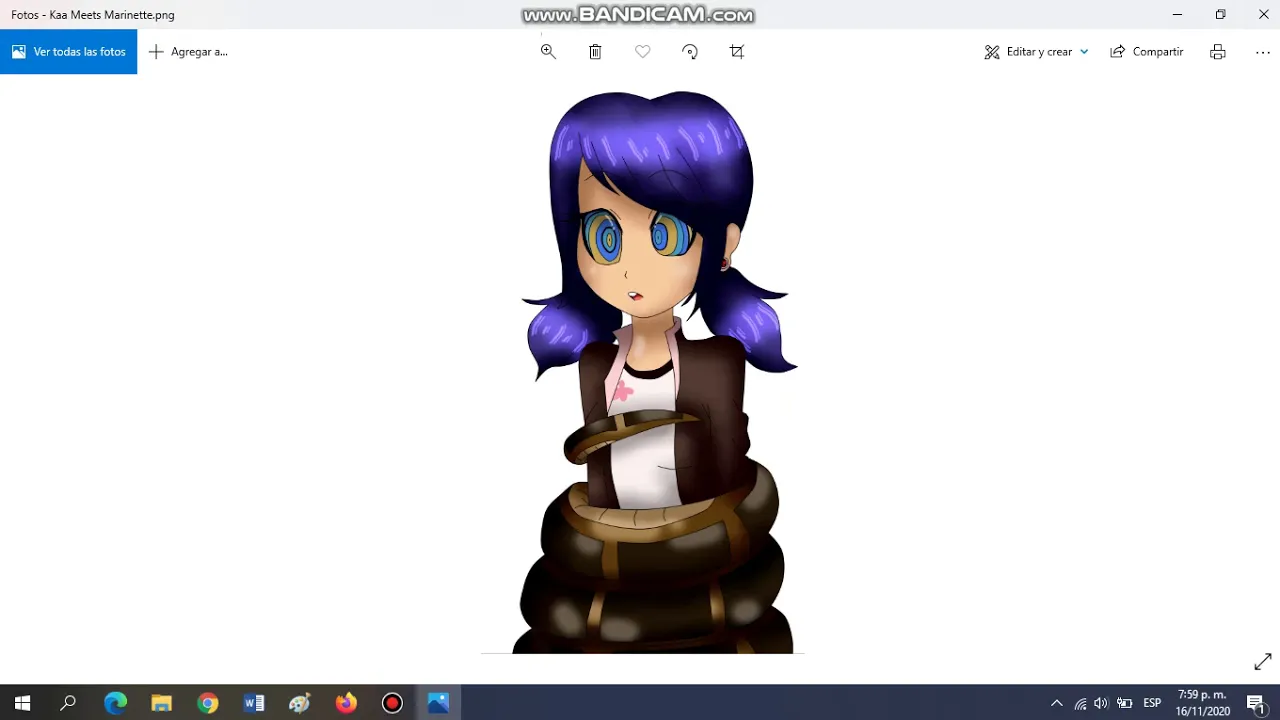The image size is (1280, 720).
Task: Open the crop tool icon
Action: pyautogui.click(x=737, y=52)
